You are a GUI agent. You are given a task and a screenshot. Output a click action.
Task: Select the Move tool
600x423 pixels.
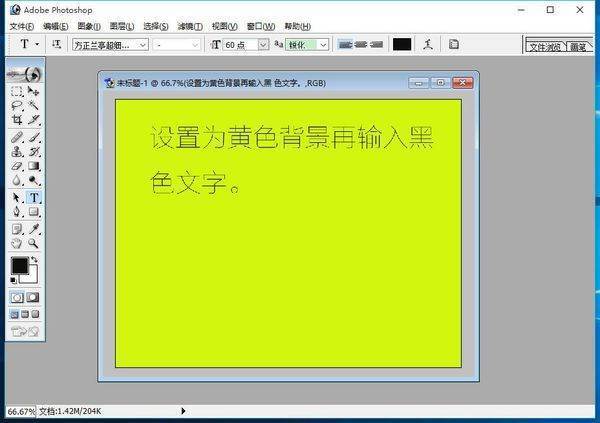34,91
